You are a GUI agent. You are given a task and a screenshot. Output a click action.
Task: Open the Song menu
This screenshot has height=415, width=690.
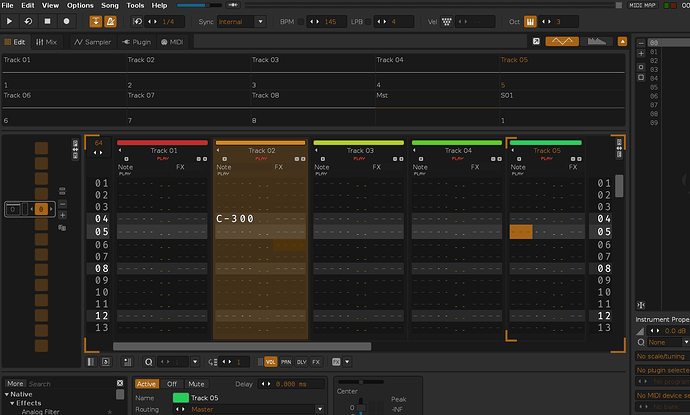(x=108, y=5)
